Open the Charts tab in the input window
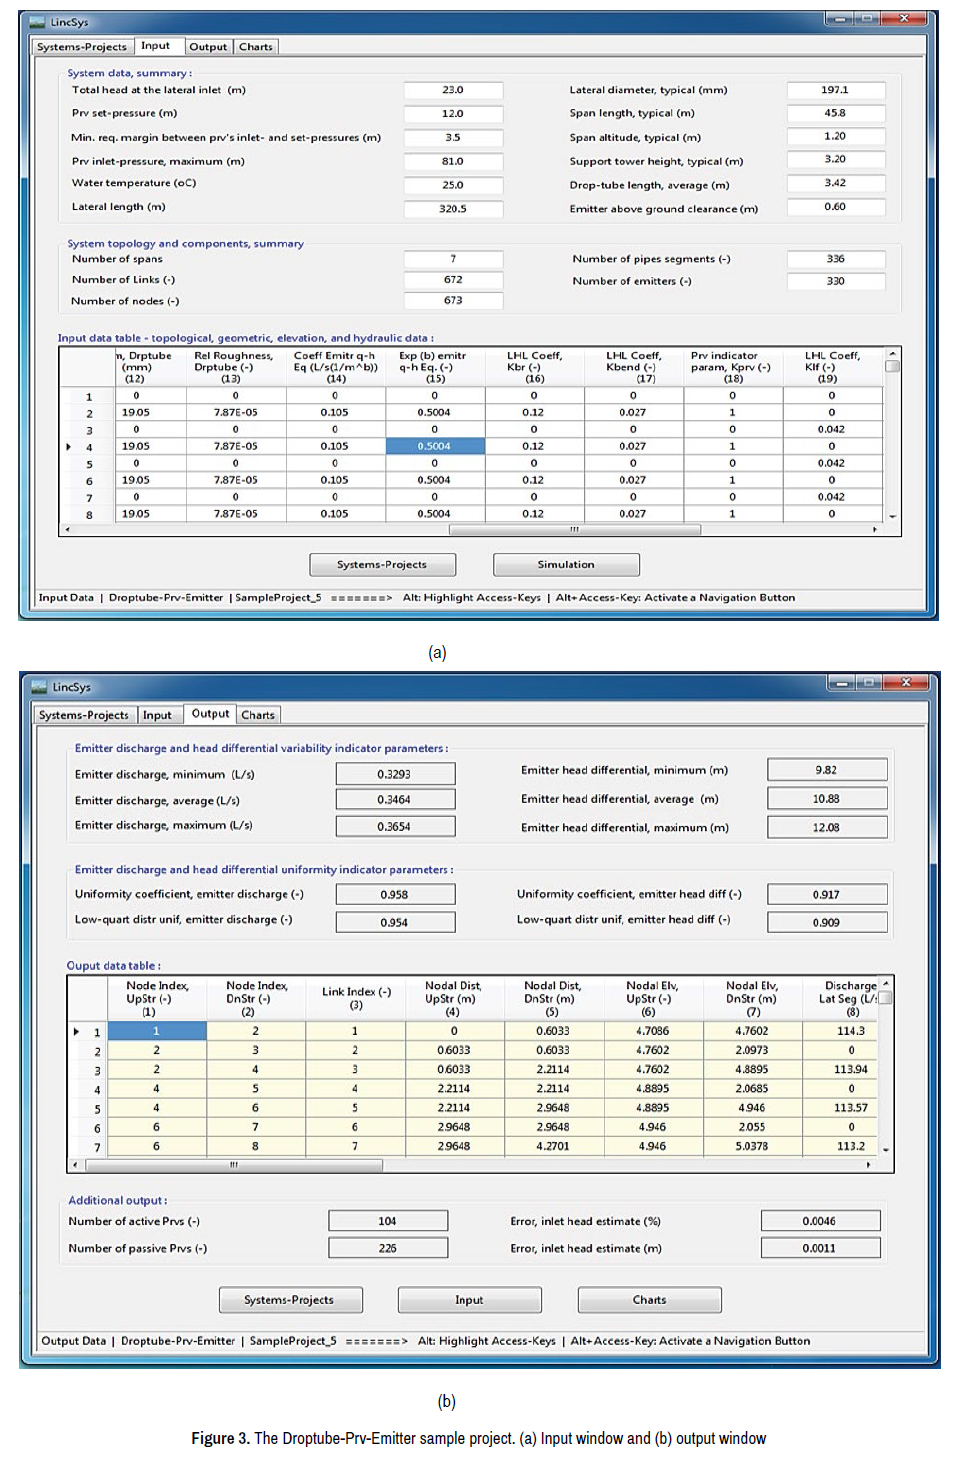957x1459 pixels. pyautogui.click(x=256, y=47)
